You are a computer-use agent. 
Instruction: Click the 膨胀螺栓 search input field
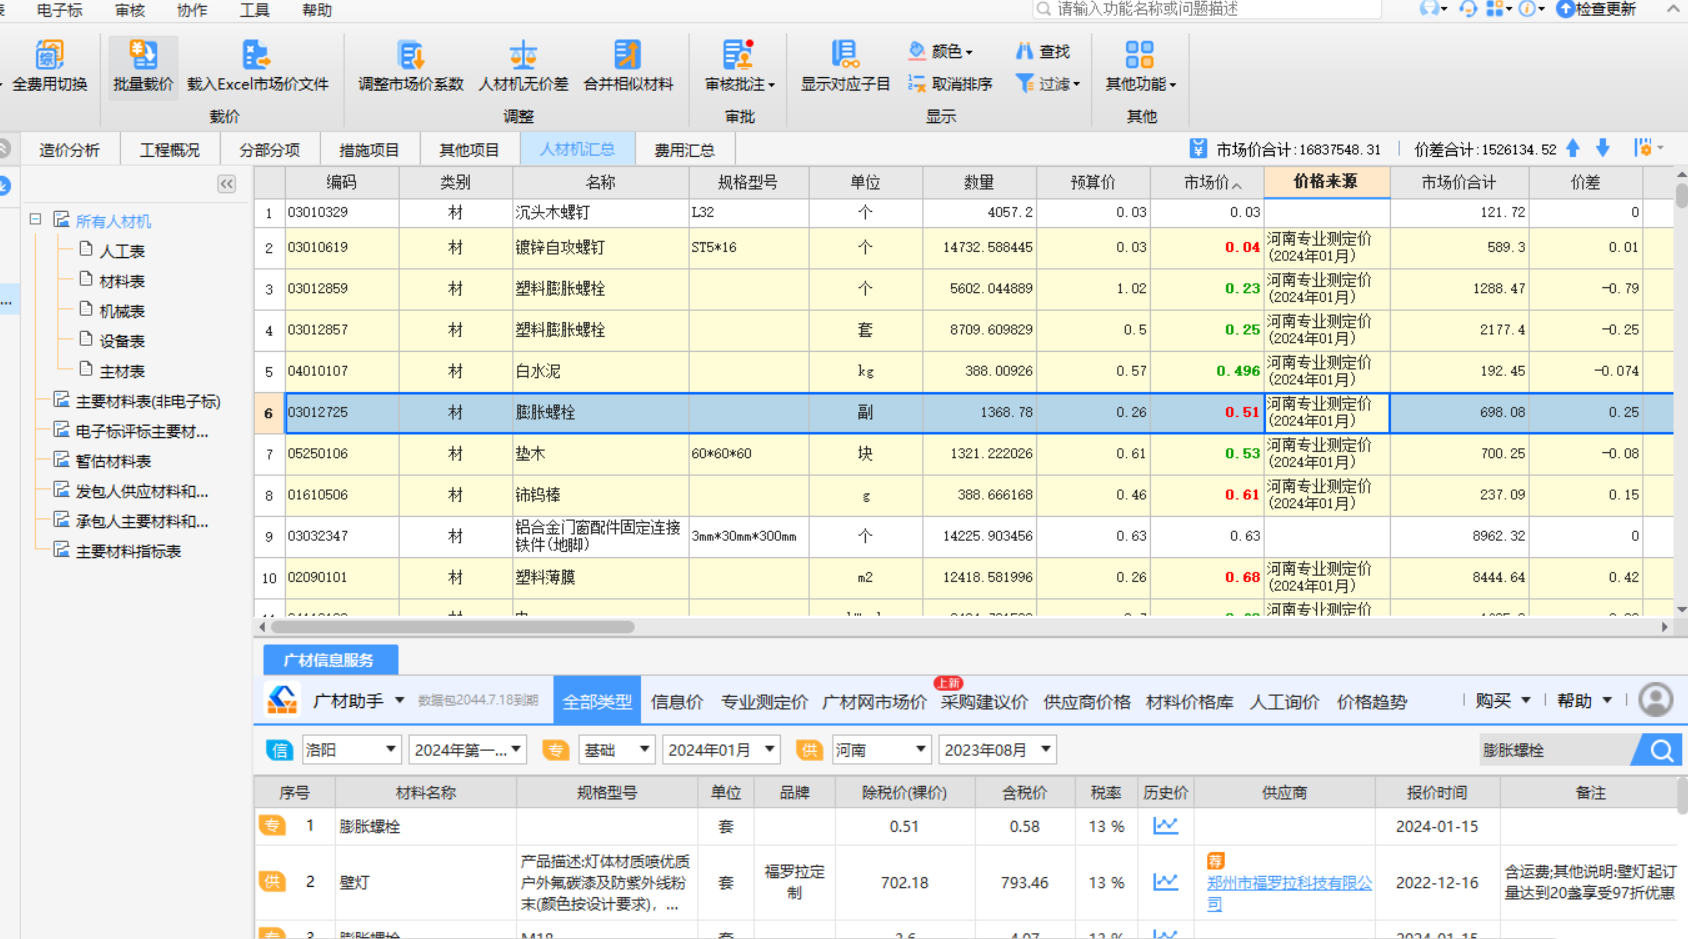[x=1556, y=750]
